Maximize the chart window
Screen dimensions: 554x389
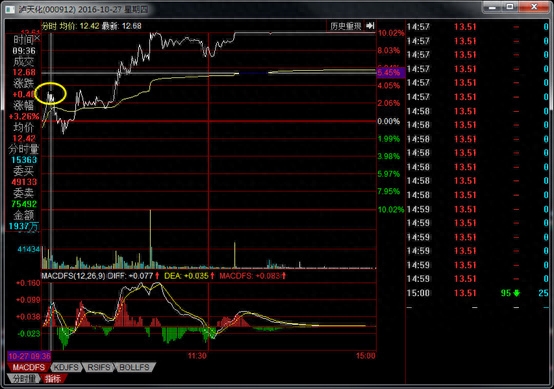pos(510,7)
